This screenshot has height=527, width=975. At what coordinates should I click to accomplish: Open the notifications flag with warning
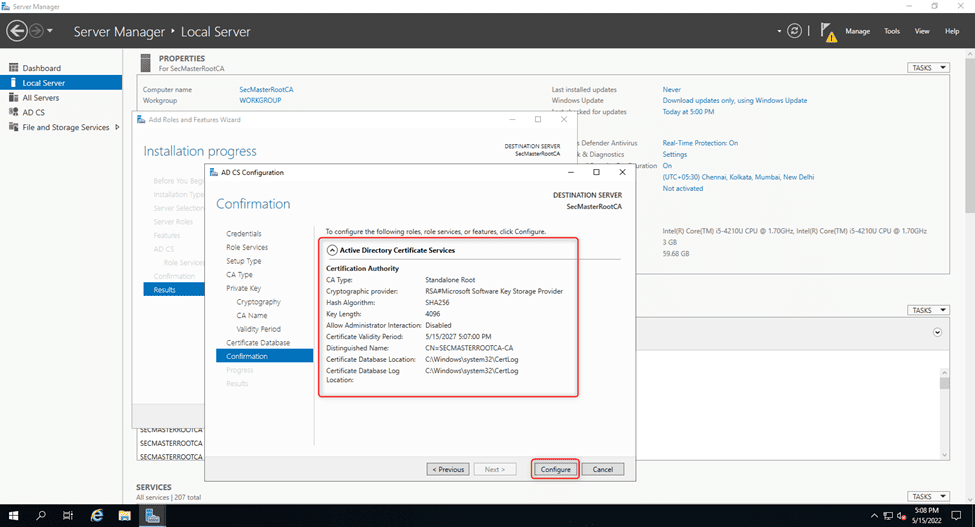tap(828, 32)
